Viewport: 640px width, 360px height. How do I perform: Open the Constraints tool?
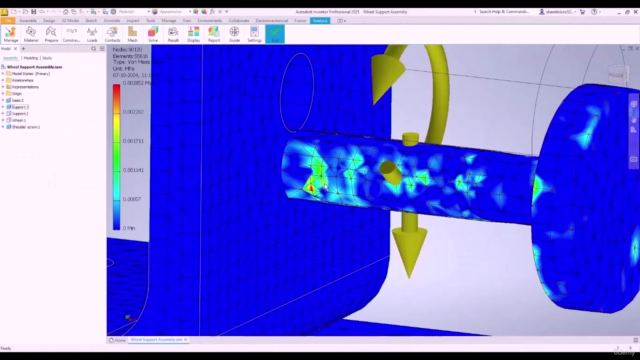point(71,34)
